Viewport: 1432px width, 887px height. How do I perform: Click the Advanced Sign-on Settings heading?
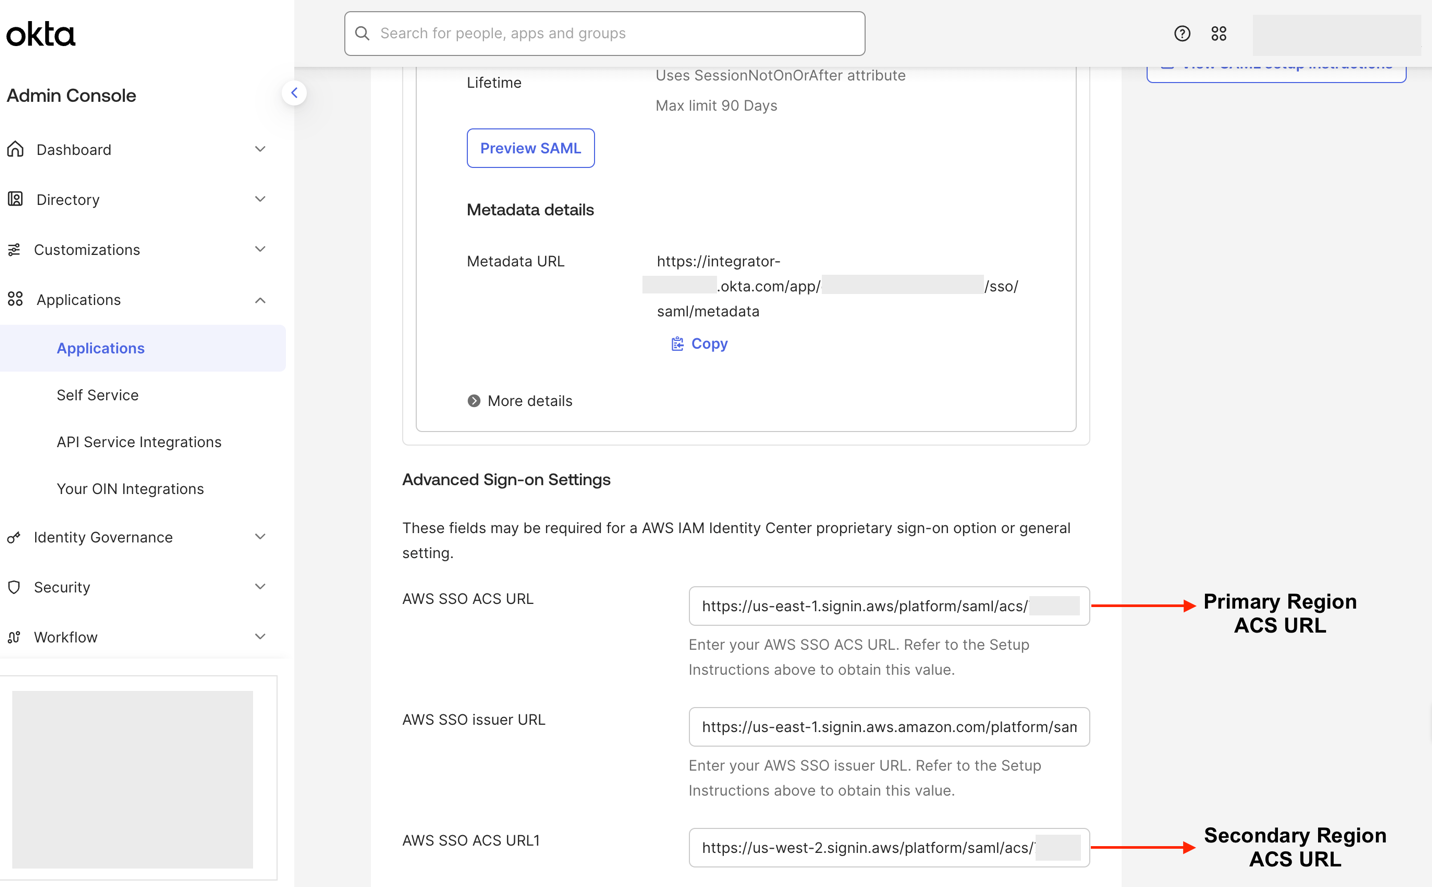coord(506,480)
